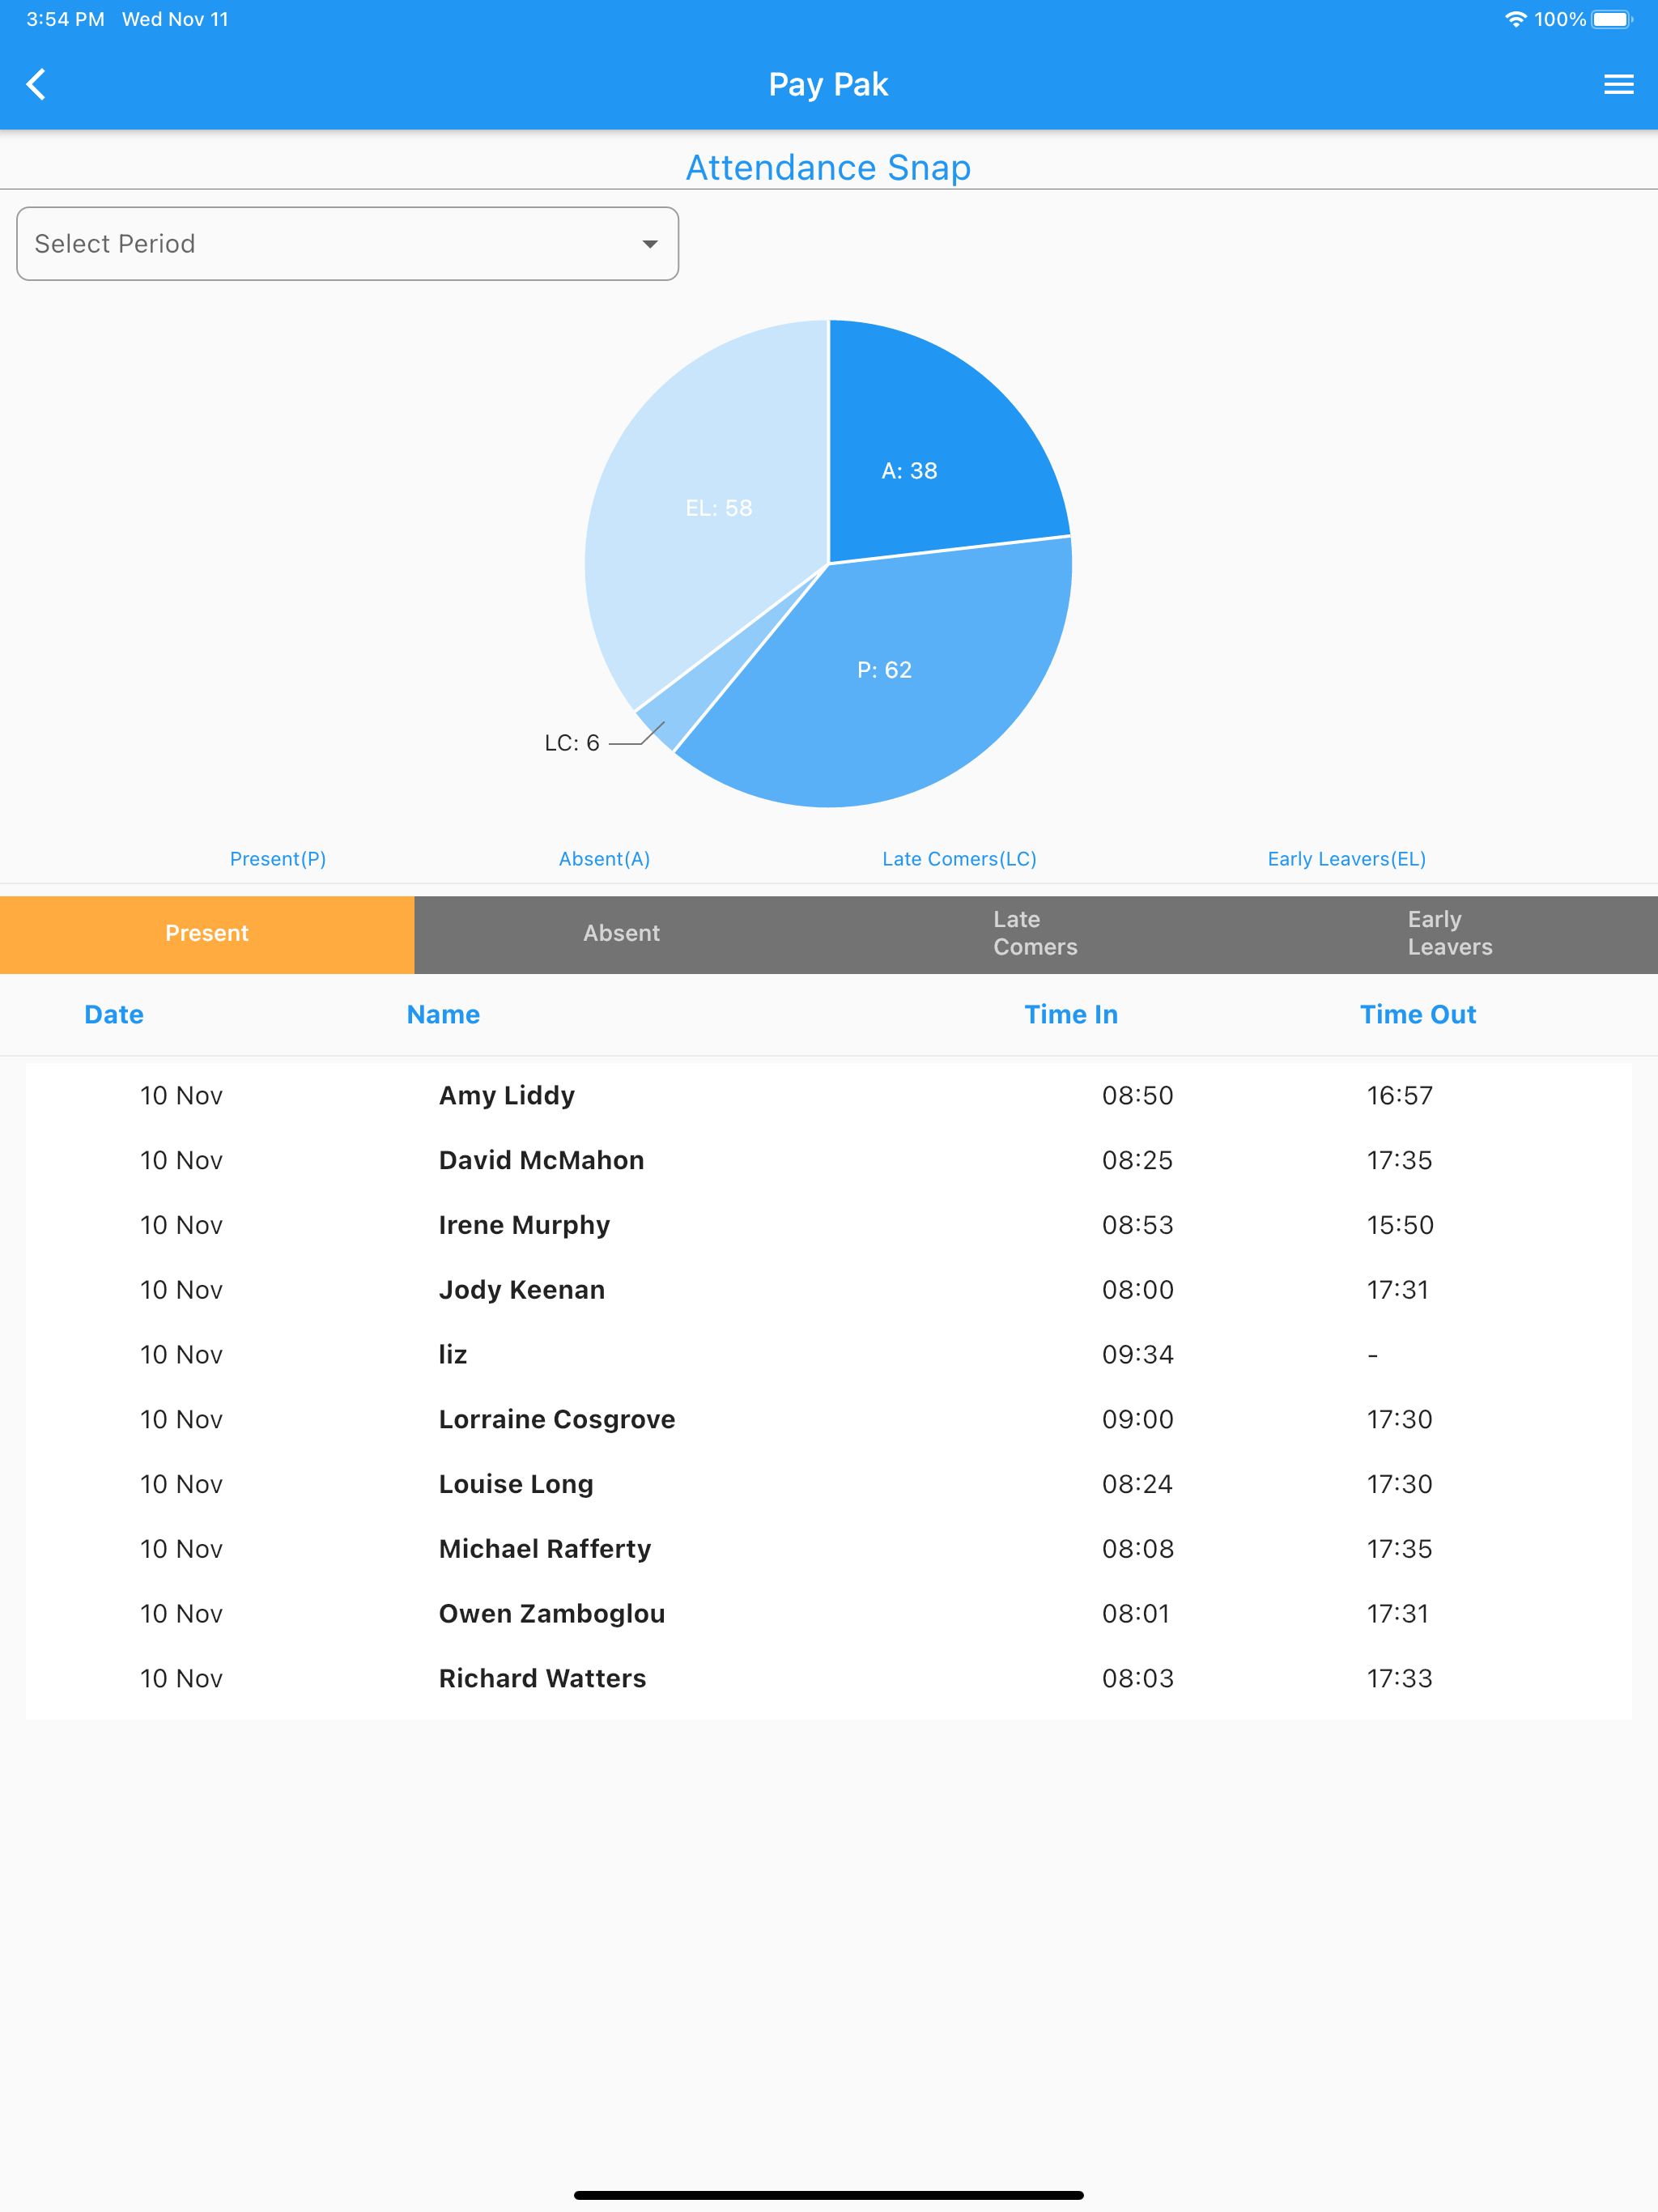The image size is (1658, 2212).
Task: Tap the Wi-Fi status icon
Action: coord(1515,19)
